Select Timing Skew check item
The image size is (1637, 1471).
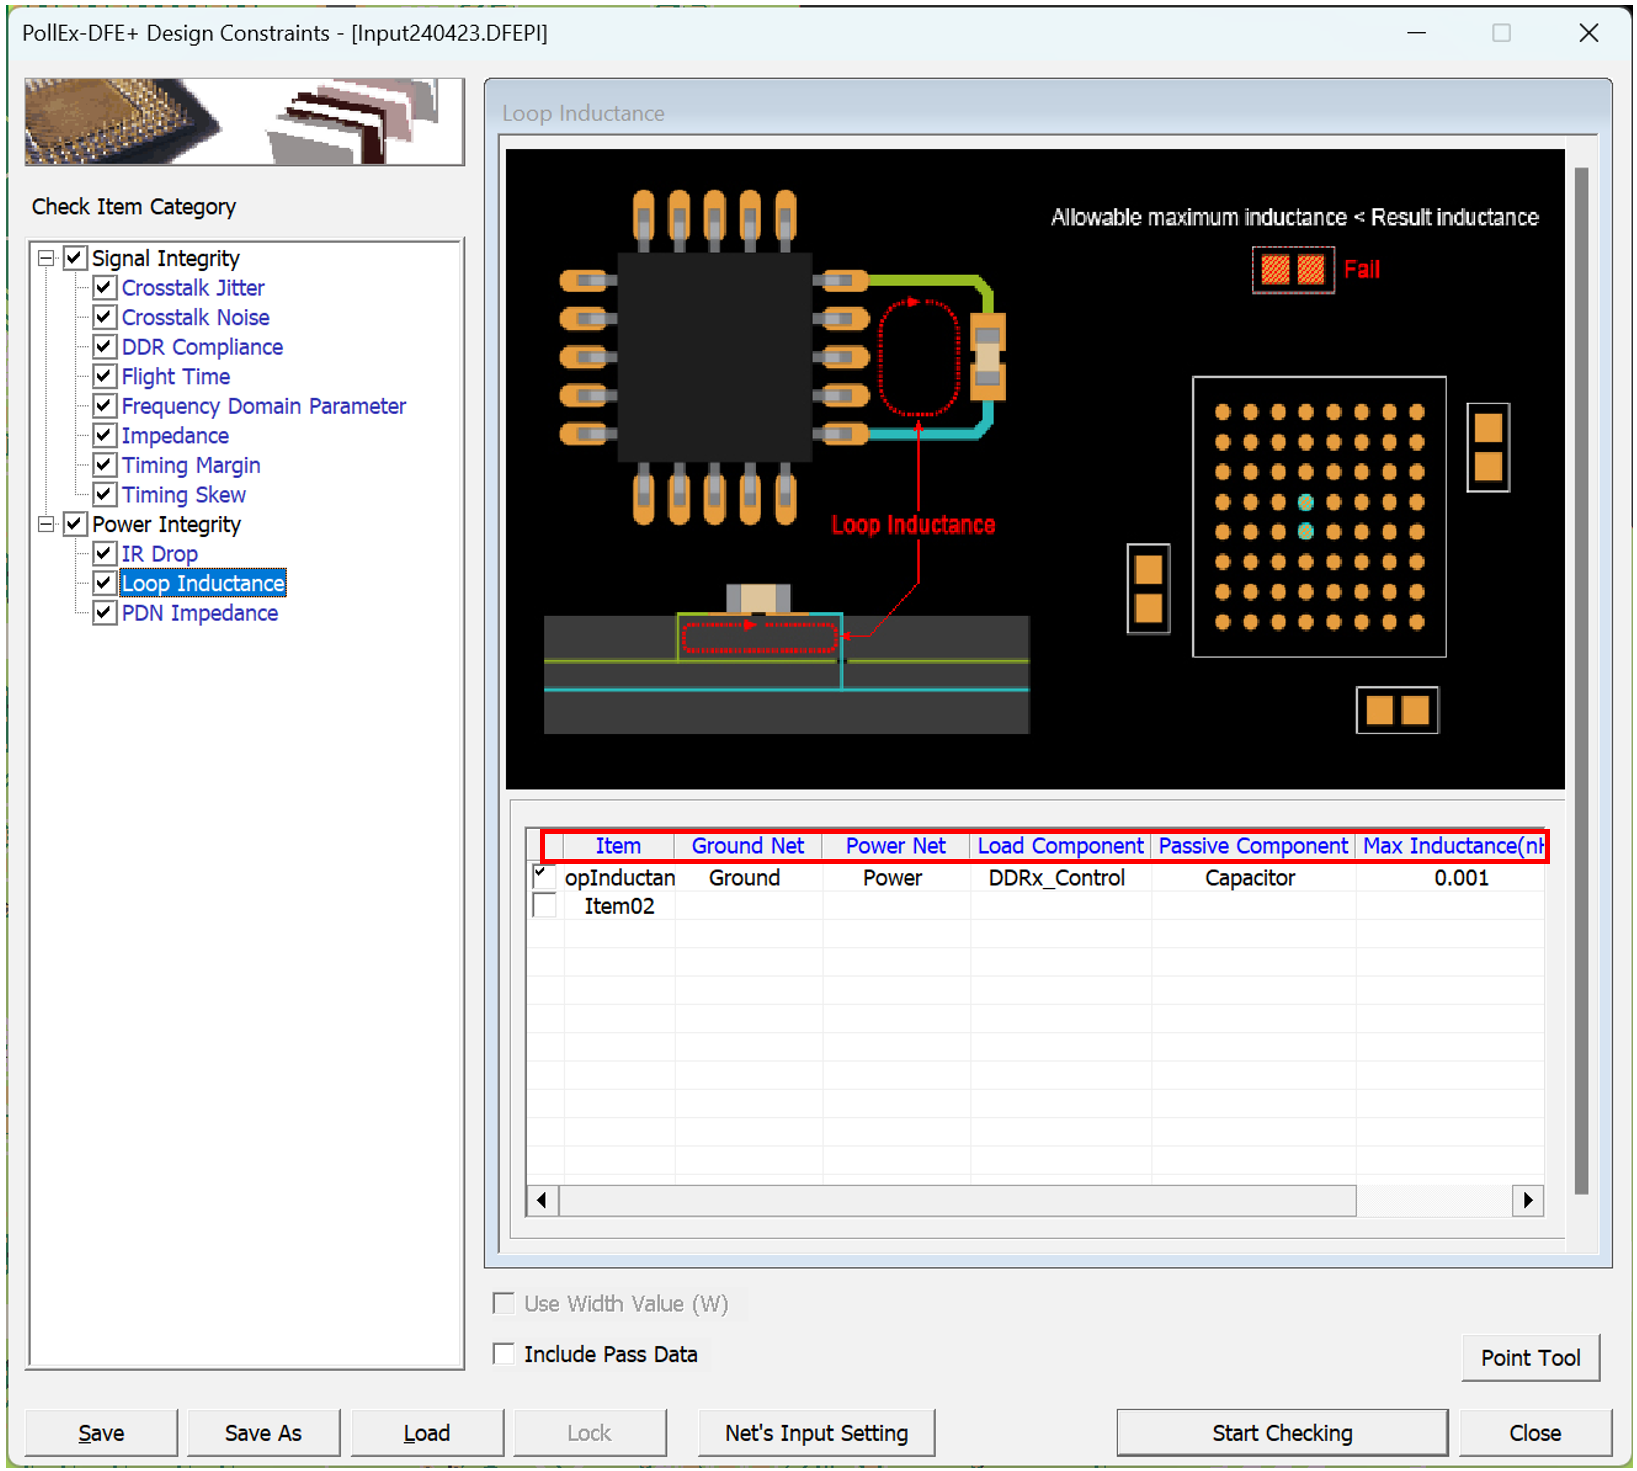183,495
